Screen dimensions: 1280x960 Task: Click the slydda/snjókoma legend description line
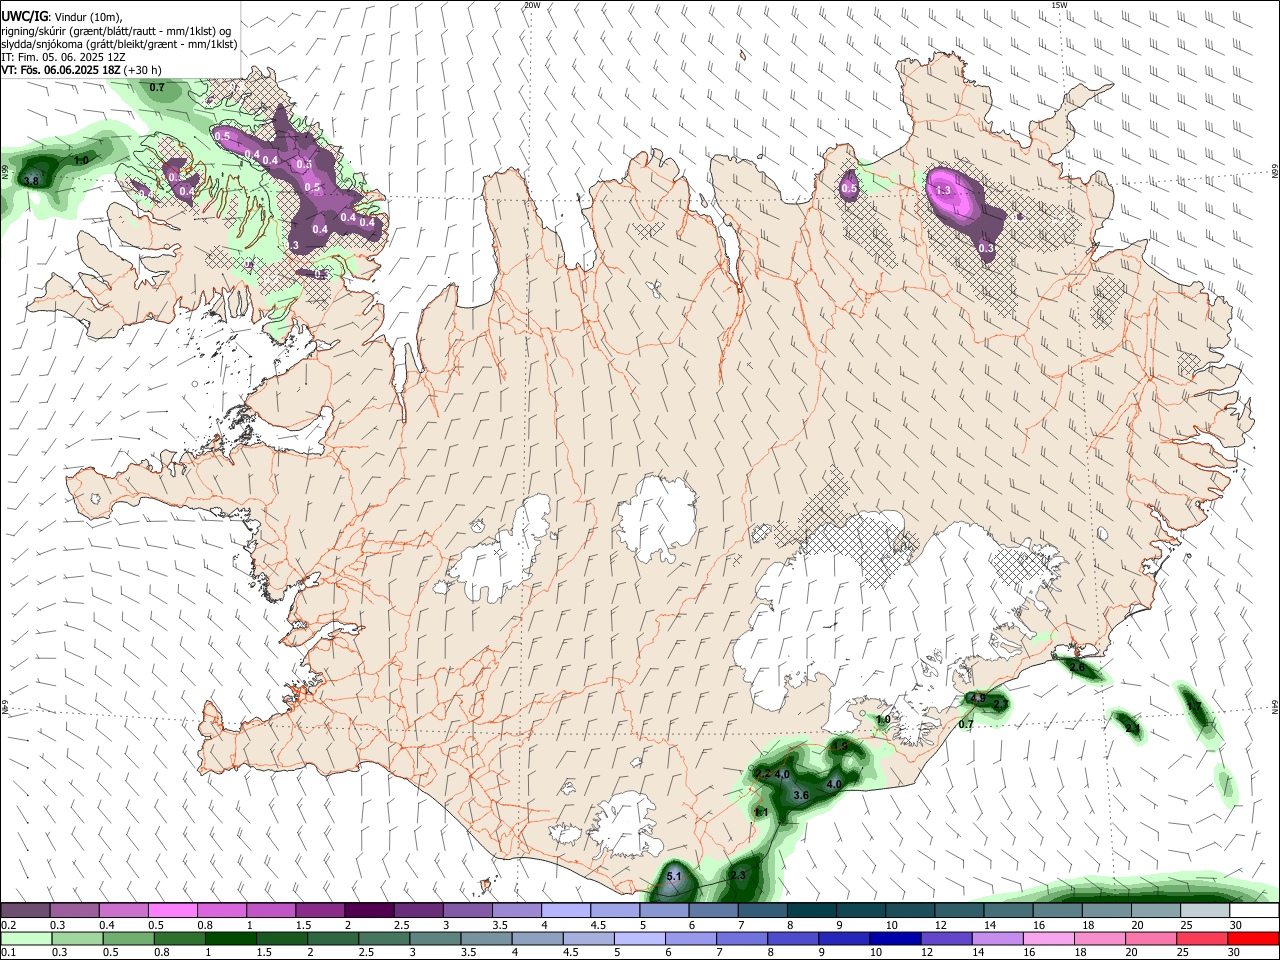coord(119,44)
